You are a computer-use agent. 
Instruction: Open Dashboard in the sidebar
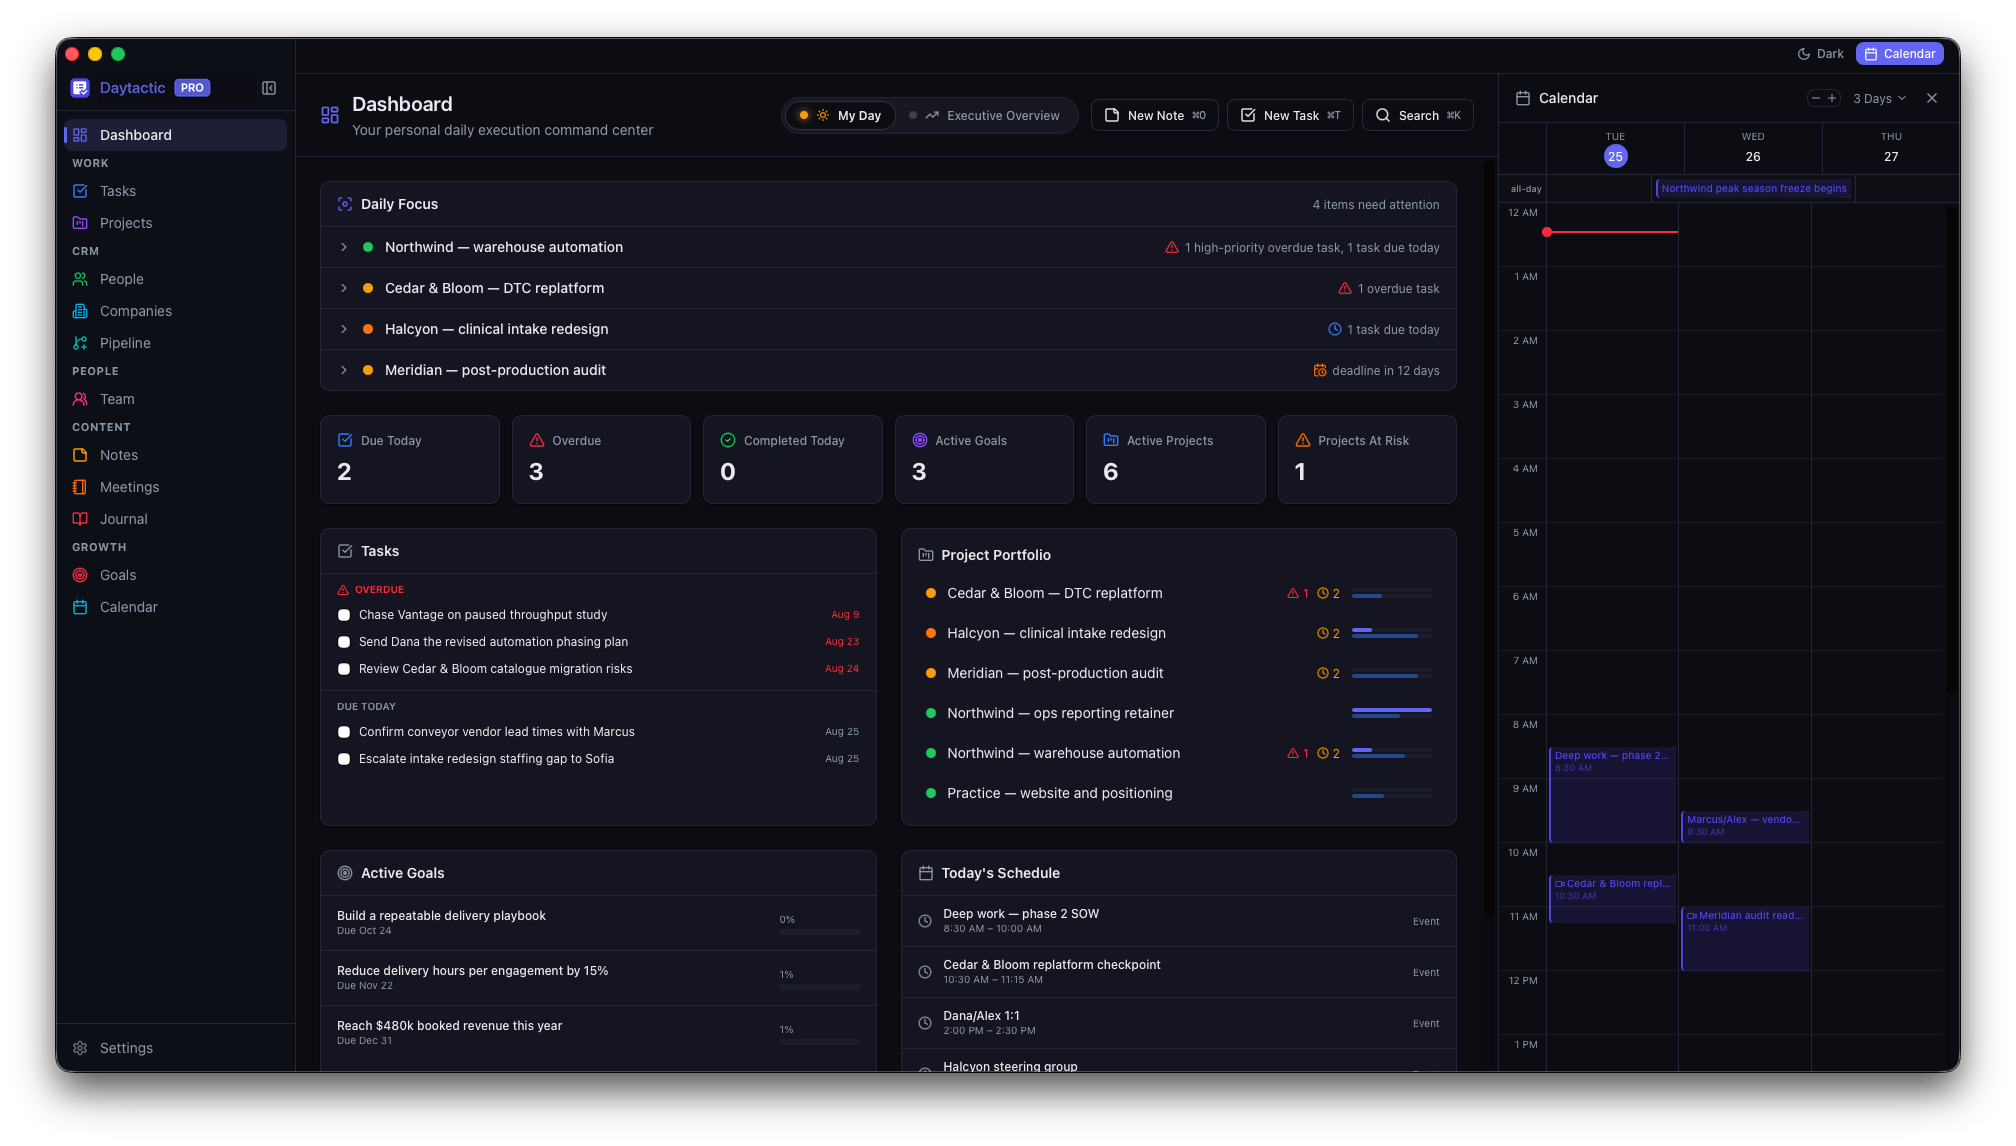click(x=176, y=135)
